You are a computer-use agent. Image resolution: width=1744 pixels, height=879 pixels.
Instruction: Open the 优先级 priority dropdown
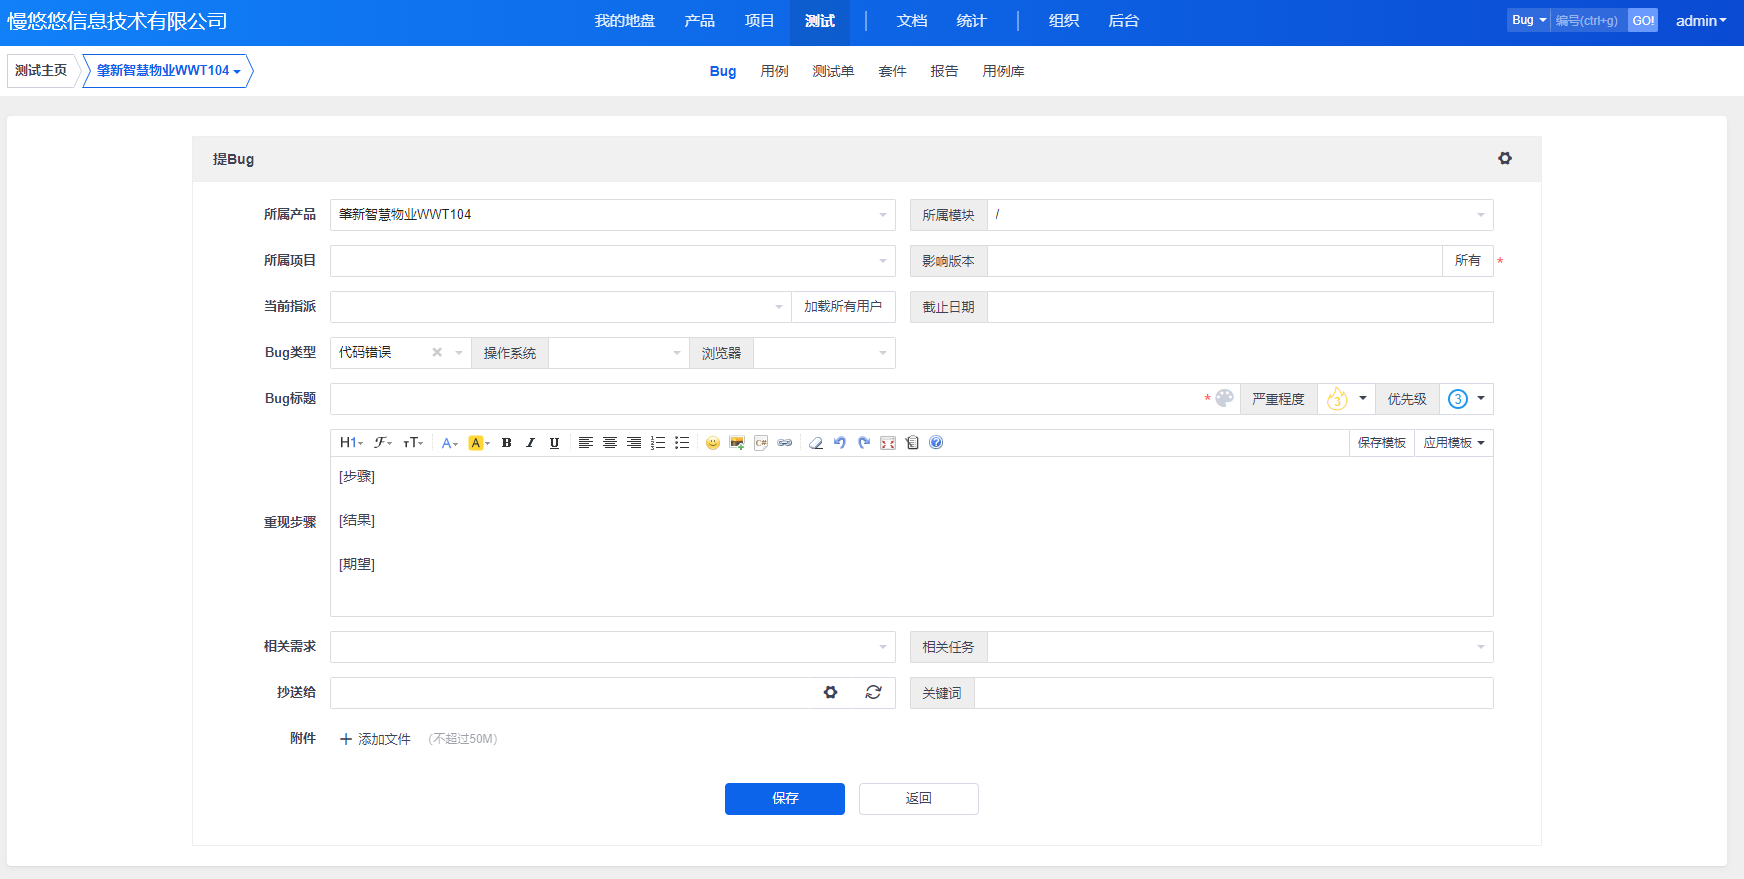pos(1466,399)
